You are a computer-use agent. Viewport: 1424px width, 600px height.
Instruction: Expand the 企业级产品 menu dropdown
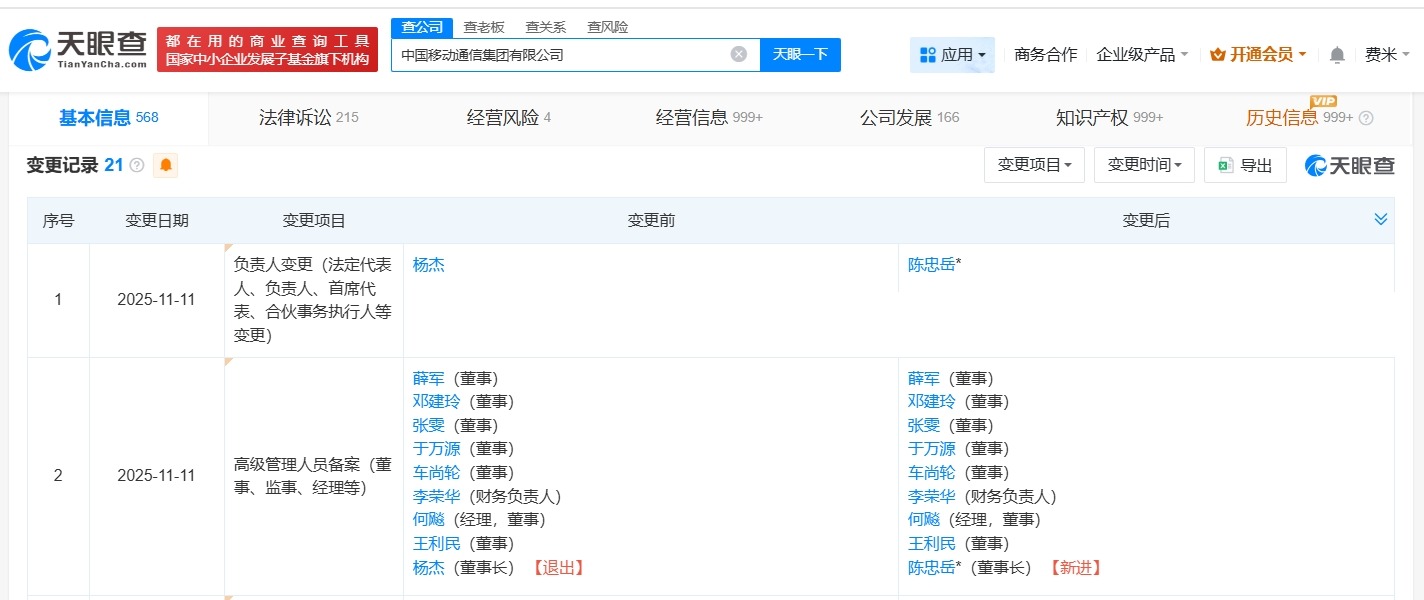coord(1139,56)
